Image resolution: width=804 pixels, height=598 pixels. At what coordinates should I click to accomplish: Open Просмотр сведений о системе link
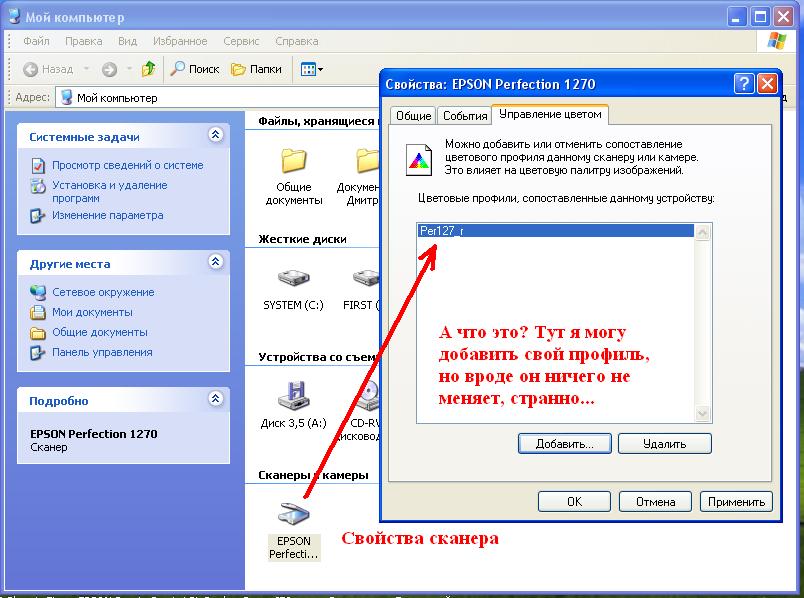pyautogui.click(x=128, y=165)
